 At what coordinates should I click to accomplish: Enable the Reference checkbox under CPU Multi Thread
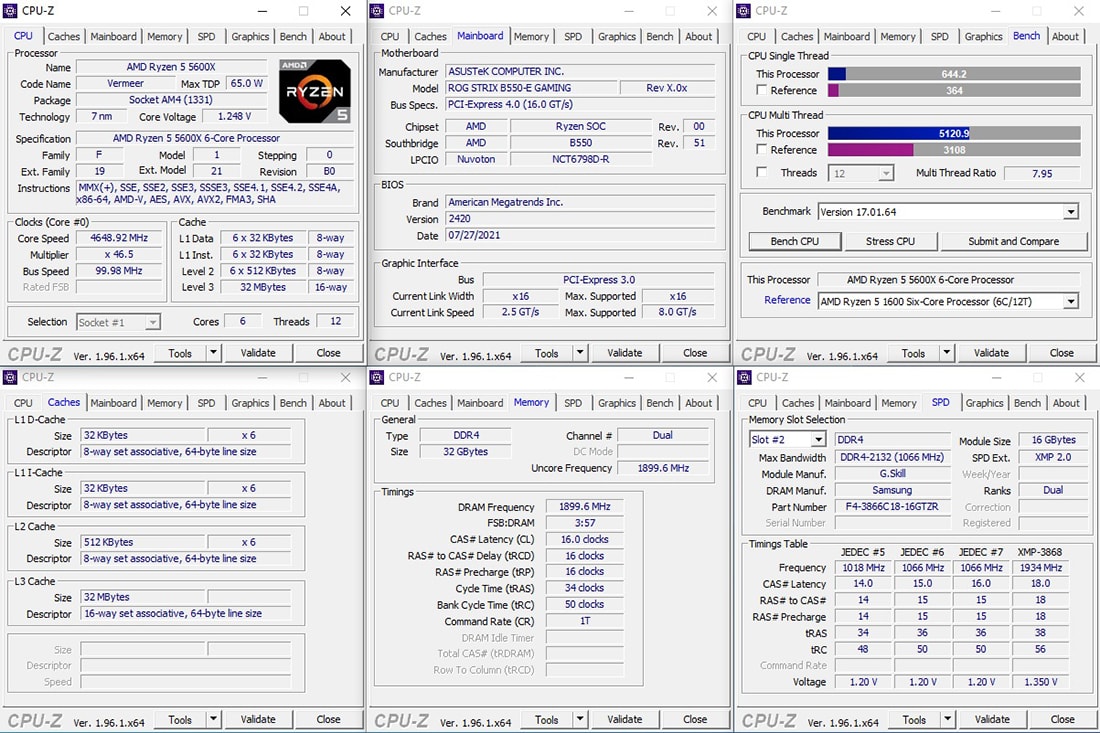(762, 149)
